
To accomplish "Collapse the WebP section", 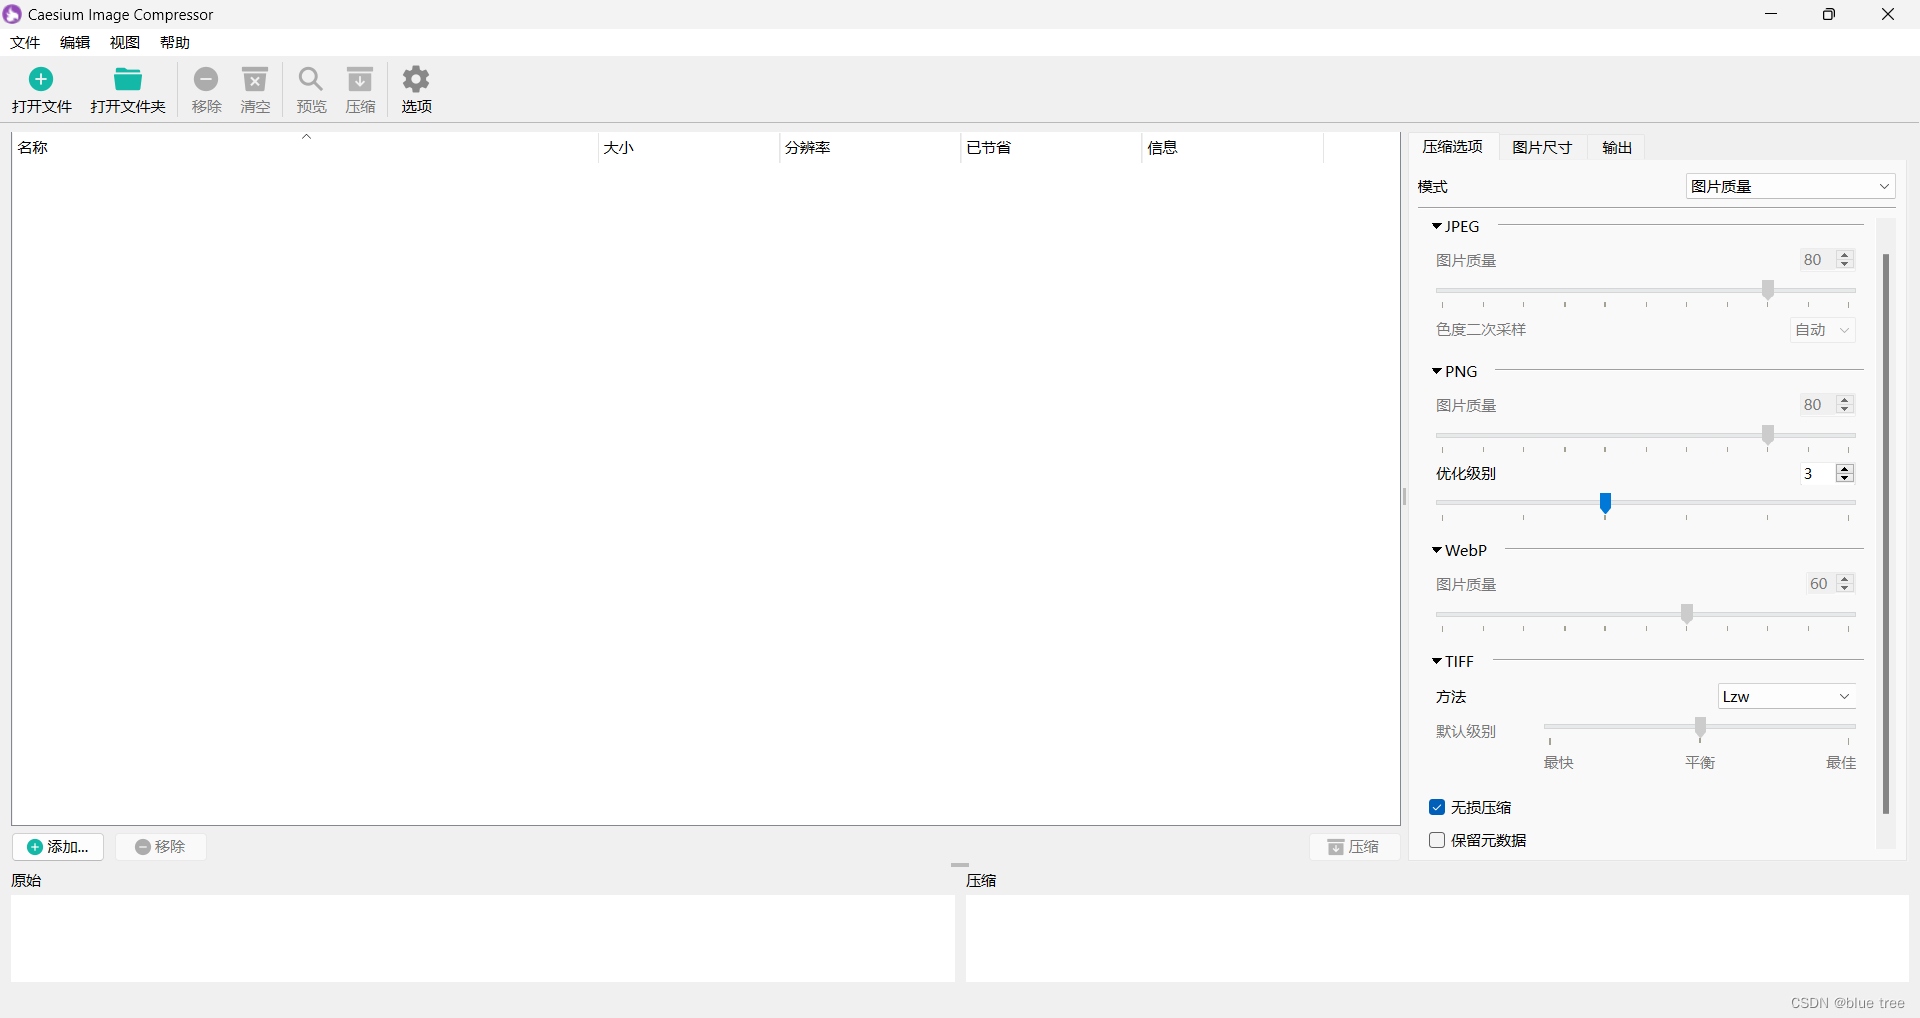I will pos(1437,550).
